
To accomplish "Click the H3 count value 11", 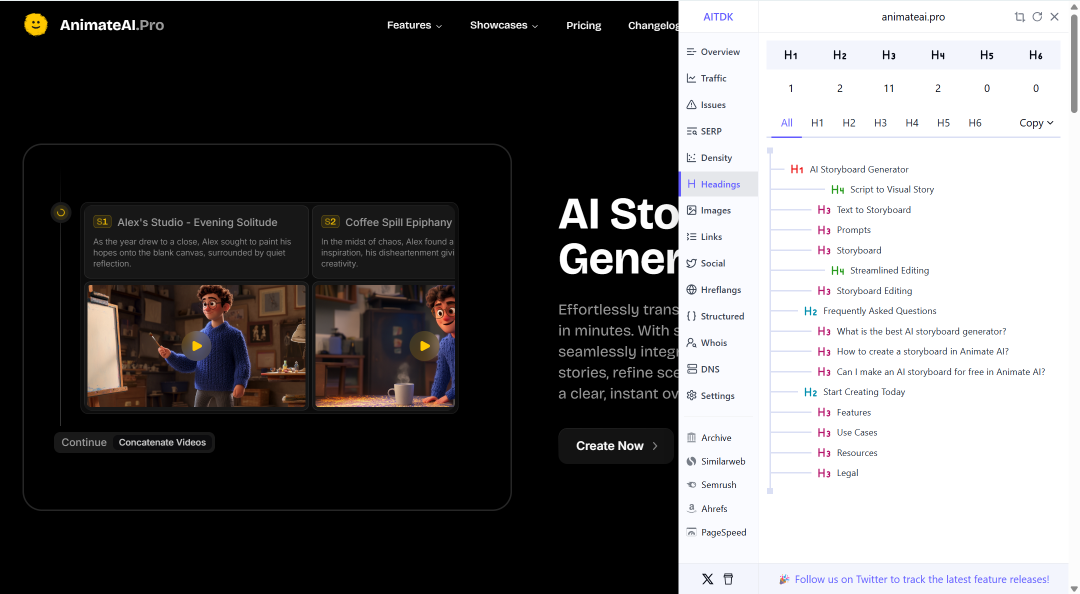I will [x=889, y=88].
